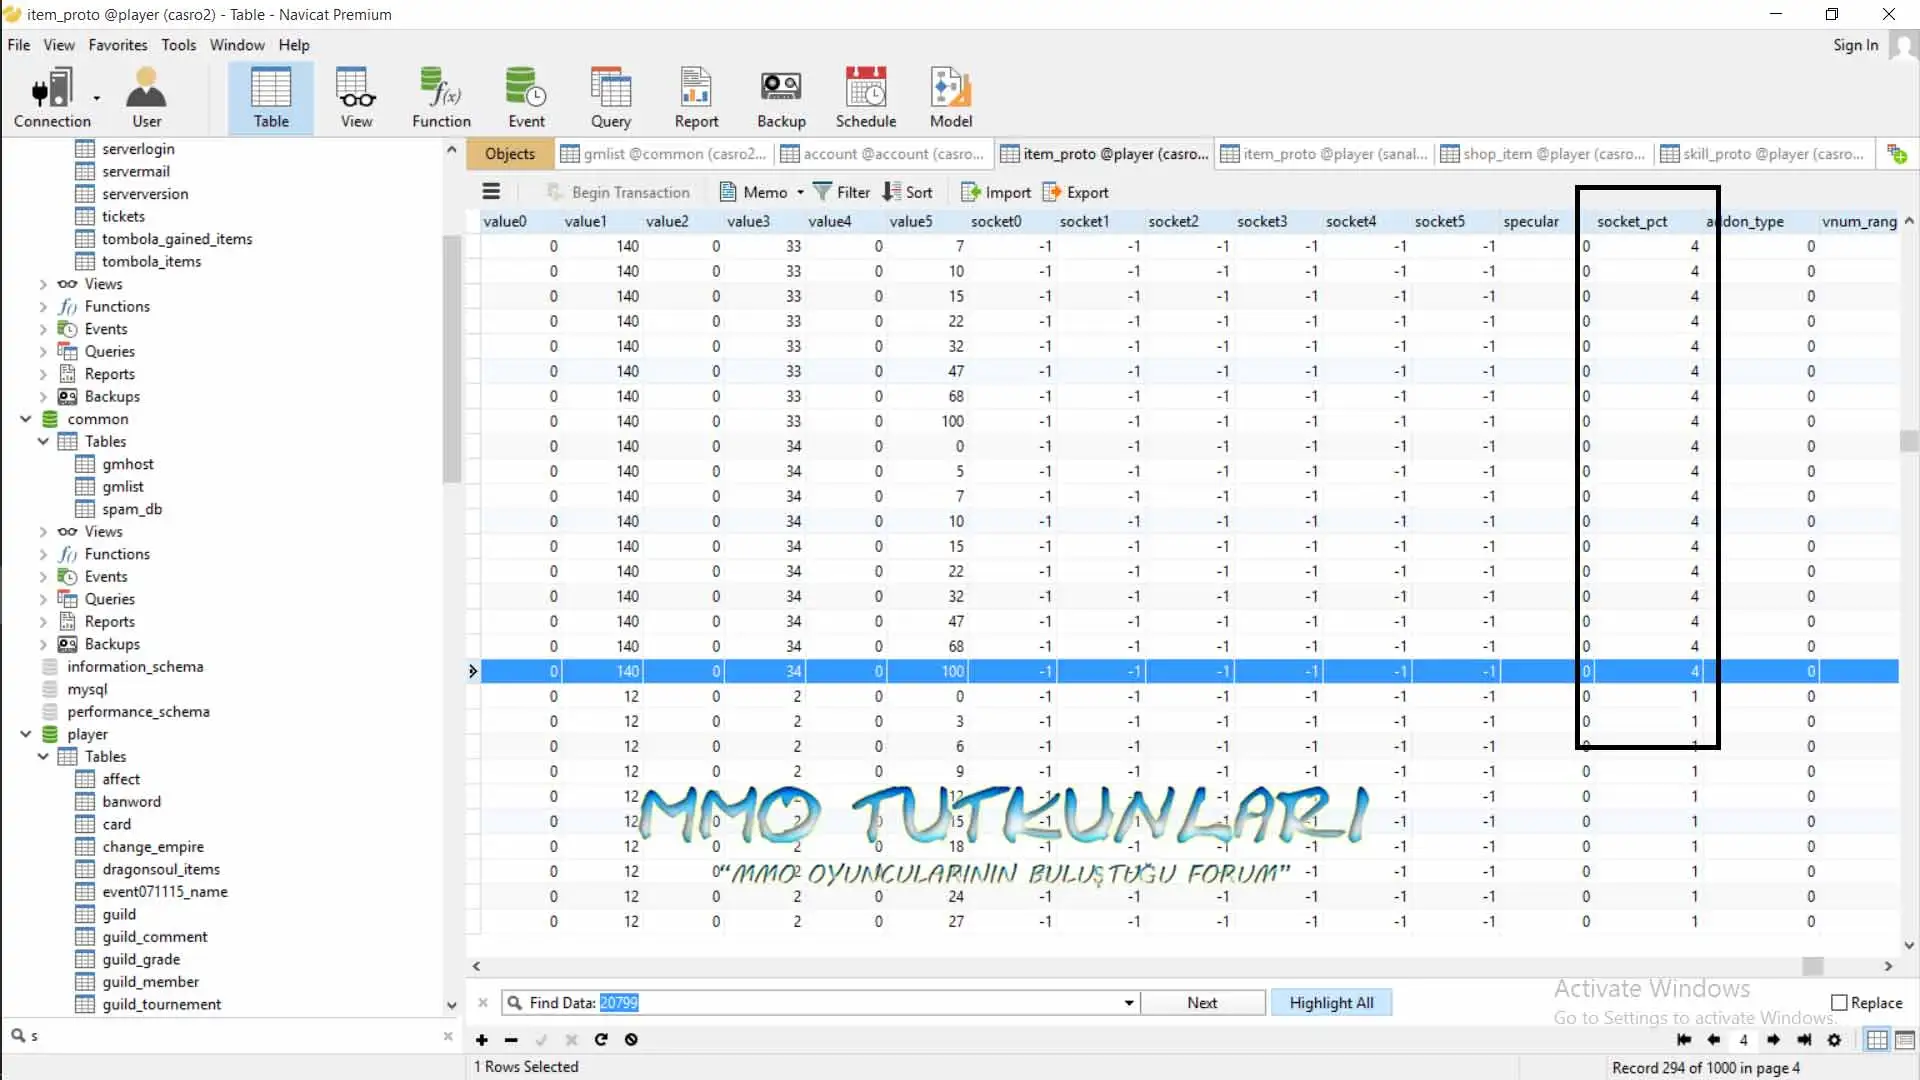The width and height of the screenshot is (1920, 1080).
Task: Click the new tab icon beside tabs
Action: pos(1896,154)
